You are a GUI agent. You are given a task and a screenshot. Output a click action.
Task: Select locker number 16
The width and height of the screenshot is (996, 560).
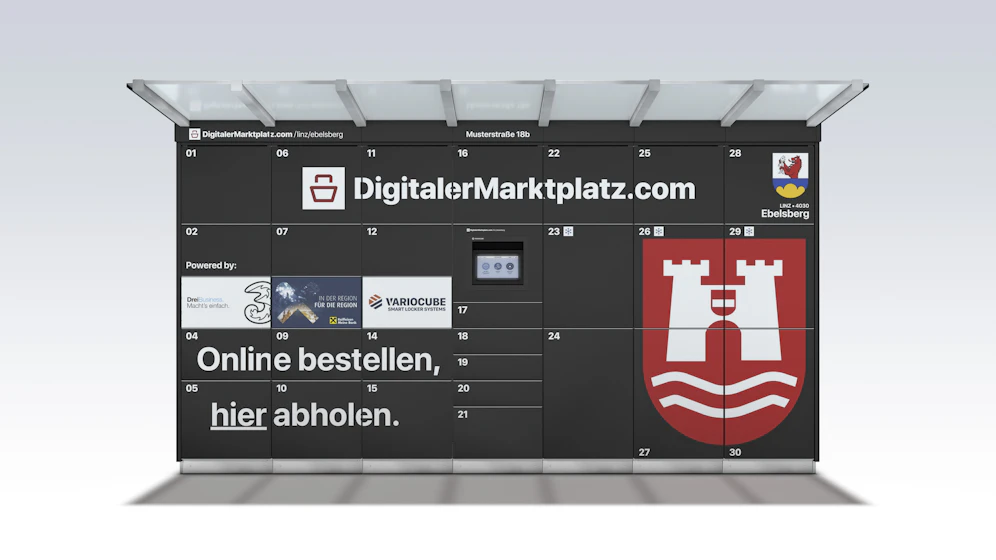[462, 153]
